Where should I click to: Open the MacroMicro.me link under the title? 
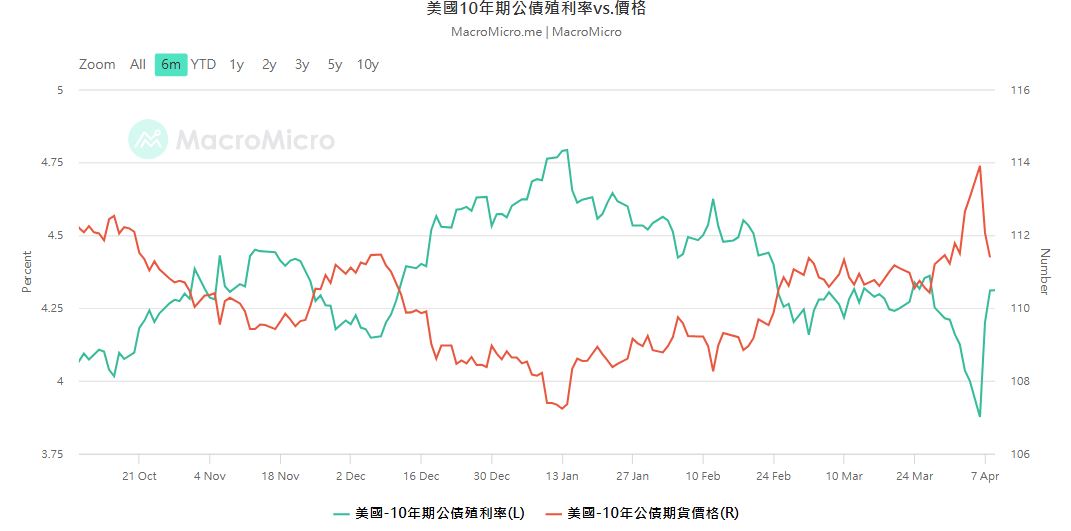click(x=497, y=32)
